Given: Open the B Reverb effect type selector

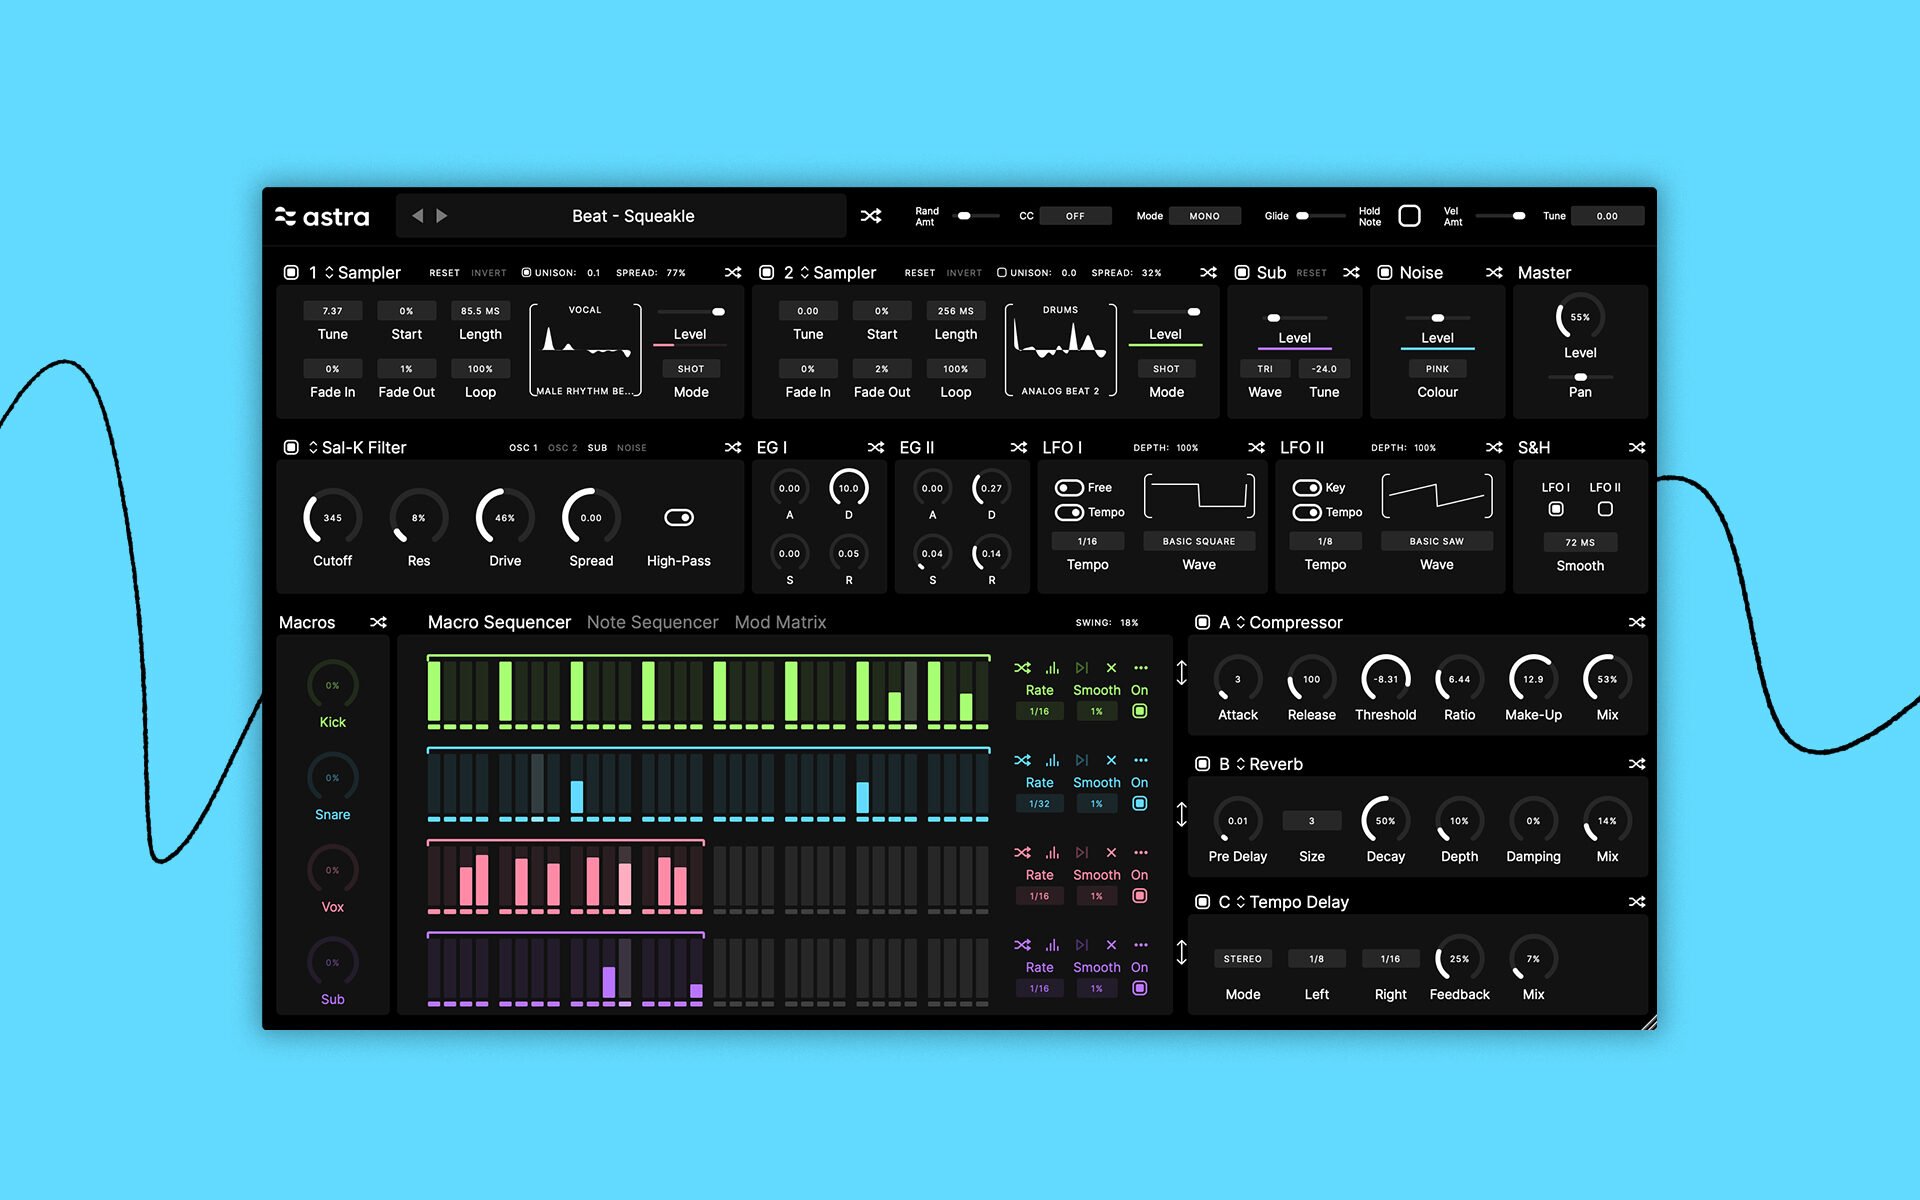Looking at the screenshot, I should pyautogui.click(x=1241, y=764).
